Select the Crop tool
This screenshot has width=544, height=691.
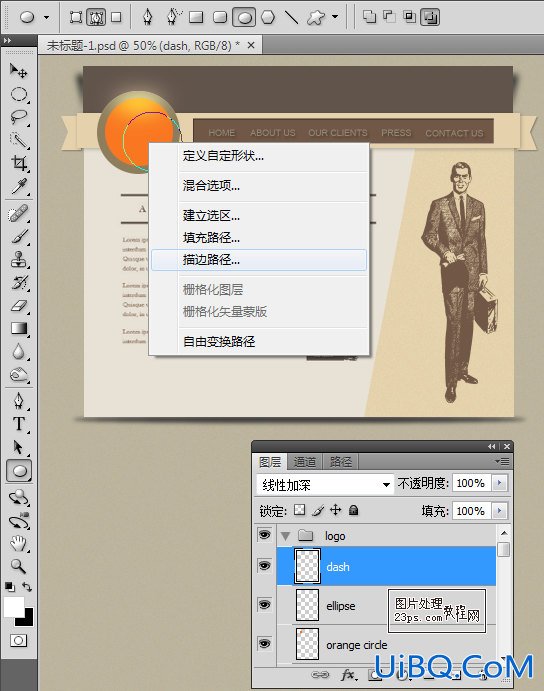(19, 163)
